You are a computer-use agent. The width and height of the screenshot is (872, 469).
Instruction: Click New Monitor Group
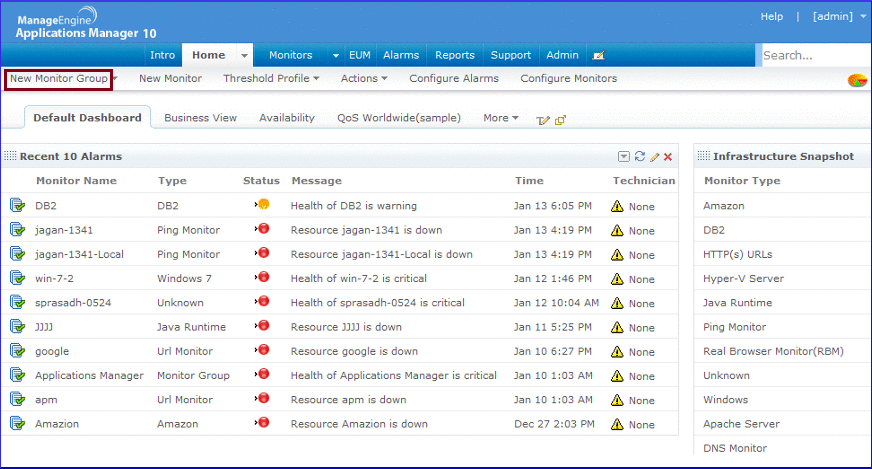pyautogui.click(x=58, y=78)
